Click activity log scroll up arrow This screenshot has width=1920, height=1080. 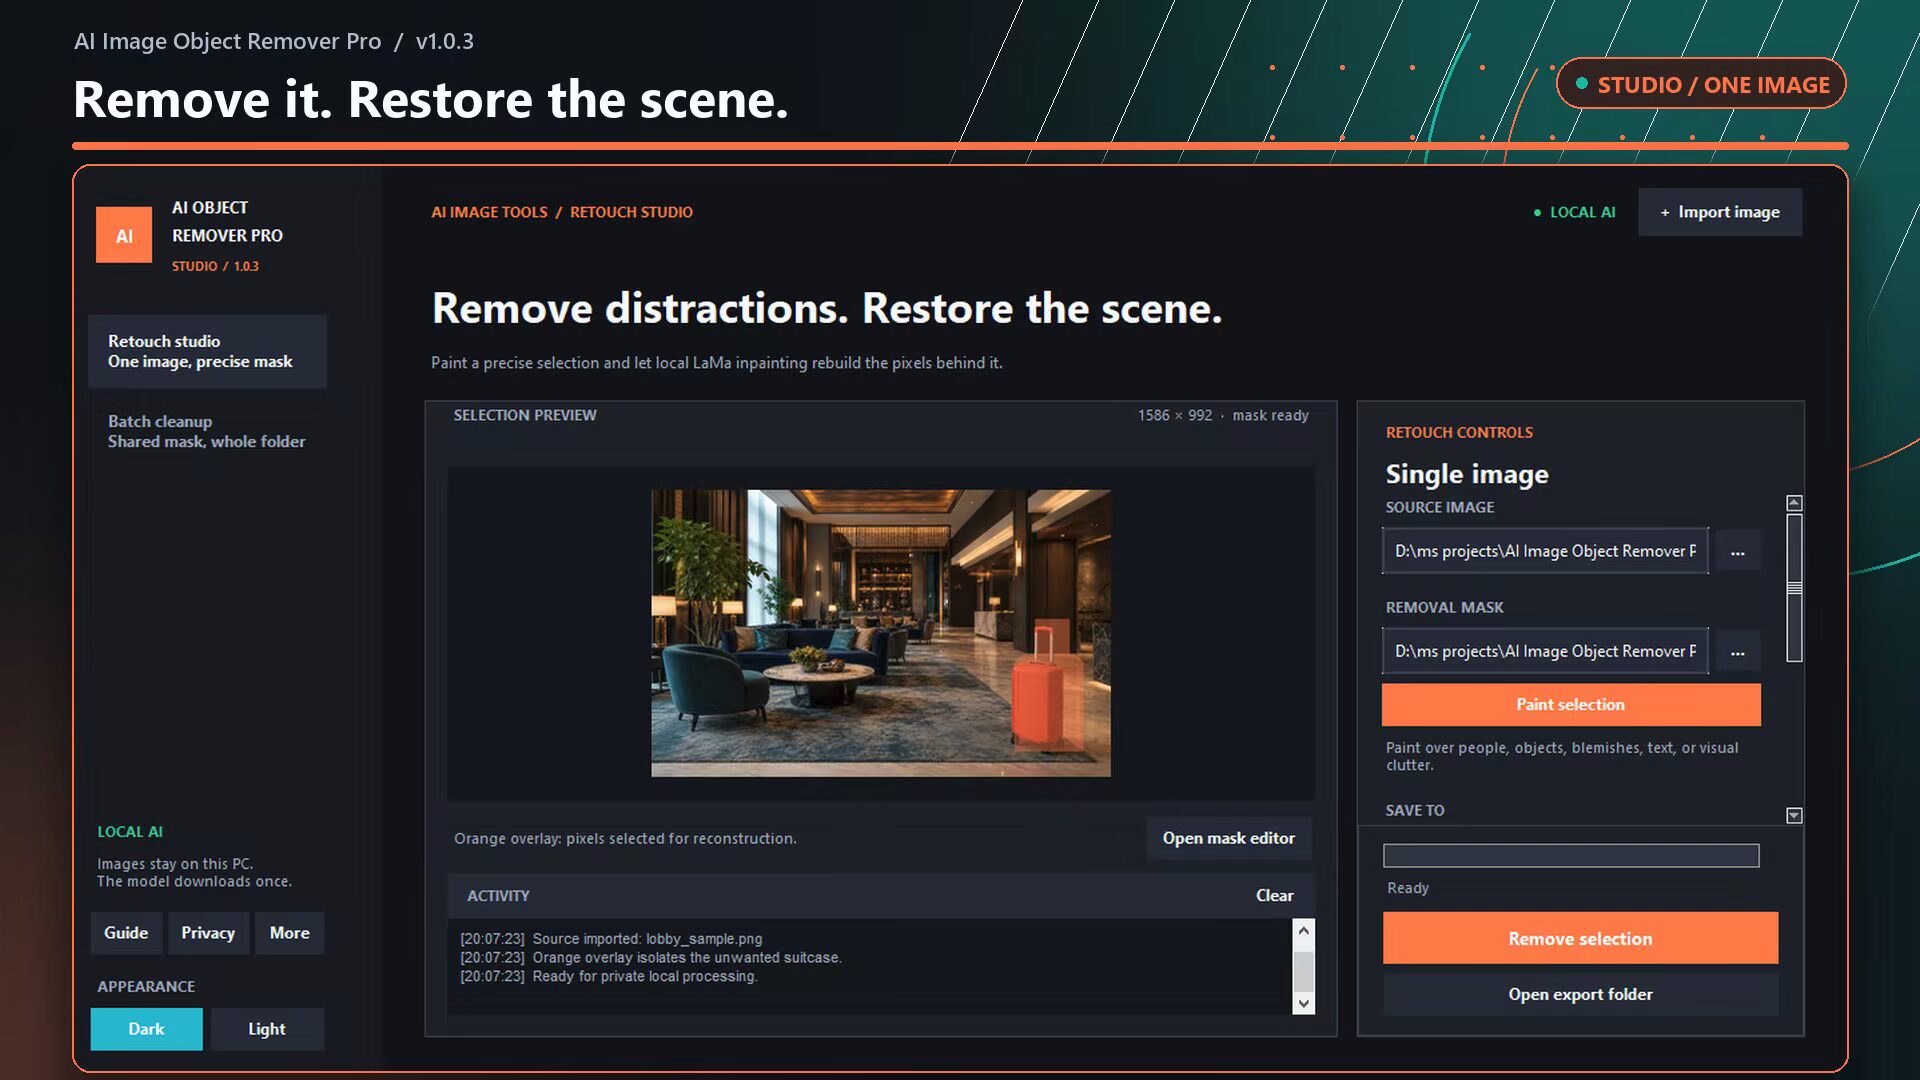coord(1303,930)
